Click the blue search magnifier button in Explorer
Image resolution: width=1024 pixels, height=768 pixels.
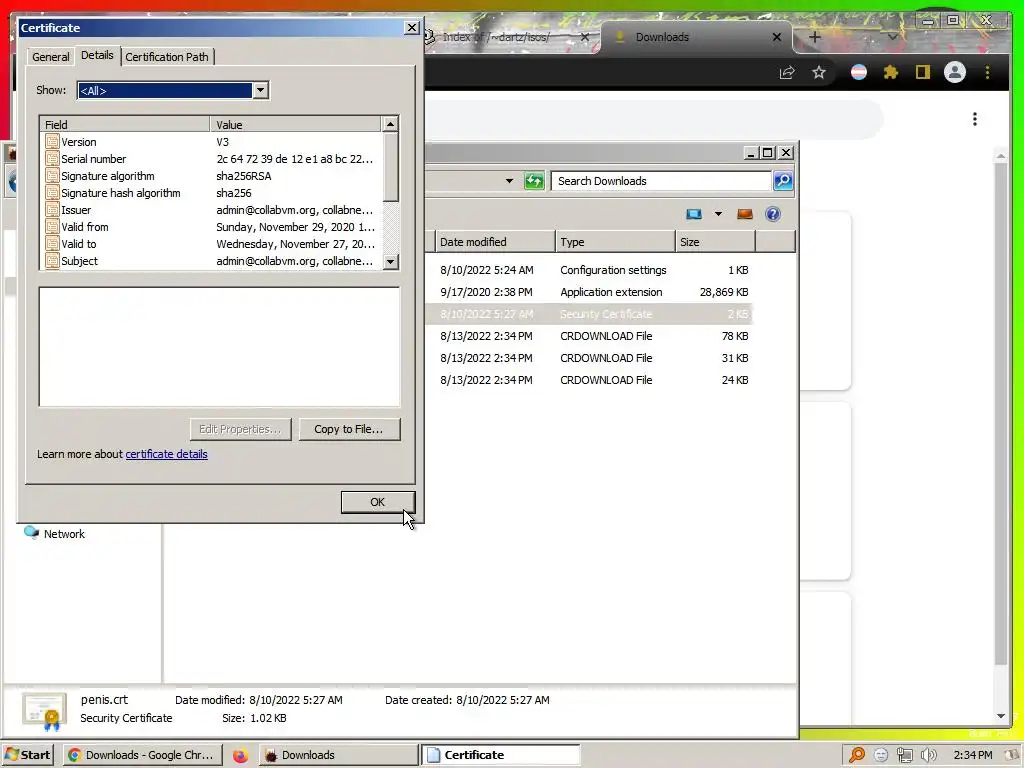point(783,181)
